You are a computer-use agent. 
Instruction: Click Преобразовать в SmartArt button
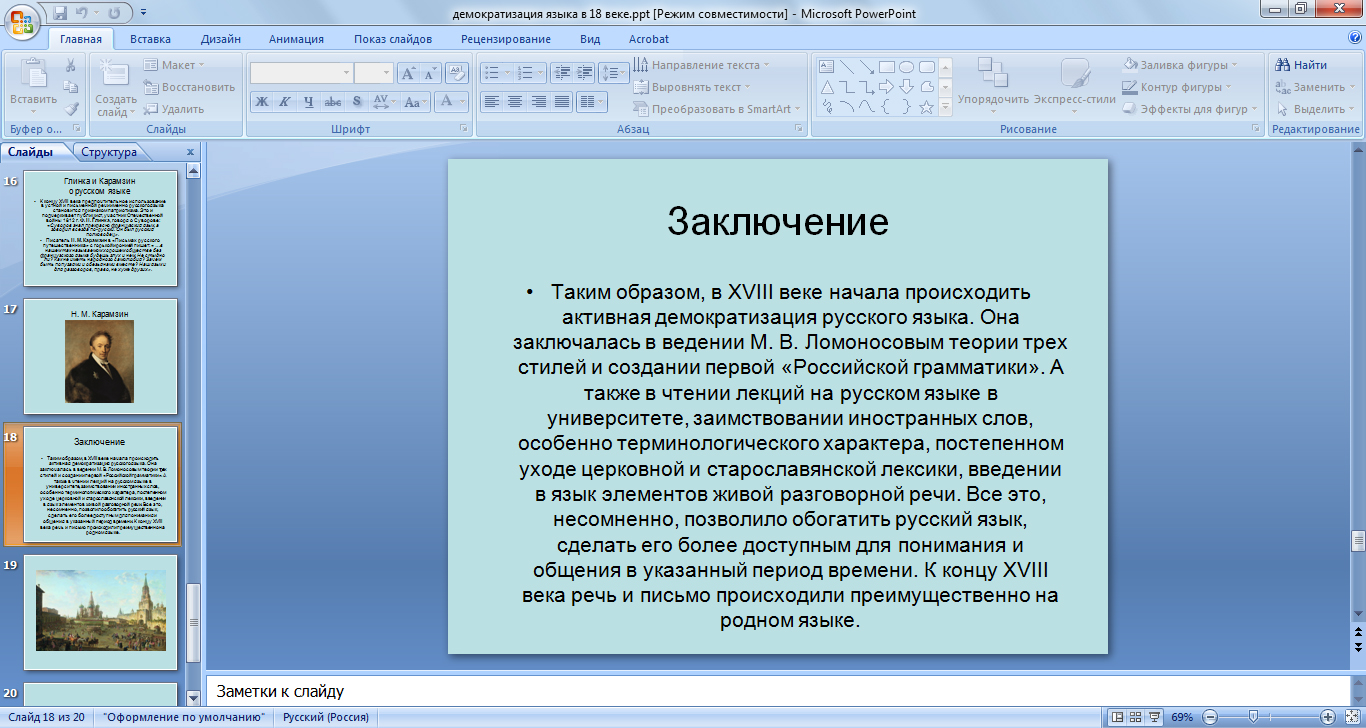(x=716, y=109)
